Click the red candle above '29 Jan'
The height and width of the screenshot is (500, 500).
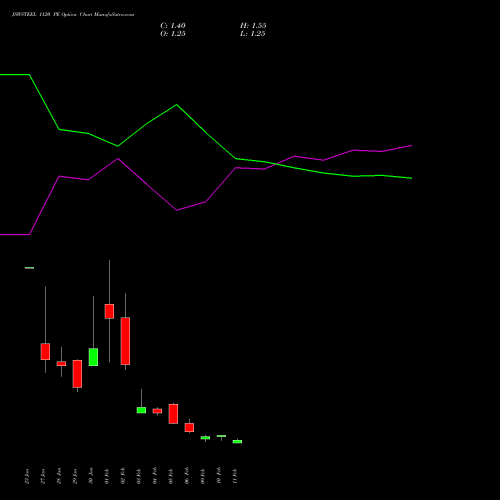click(77, 374)
